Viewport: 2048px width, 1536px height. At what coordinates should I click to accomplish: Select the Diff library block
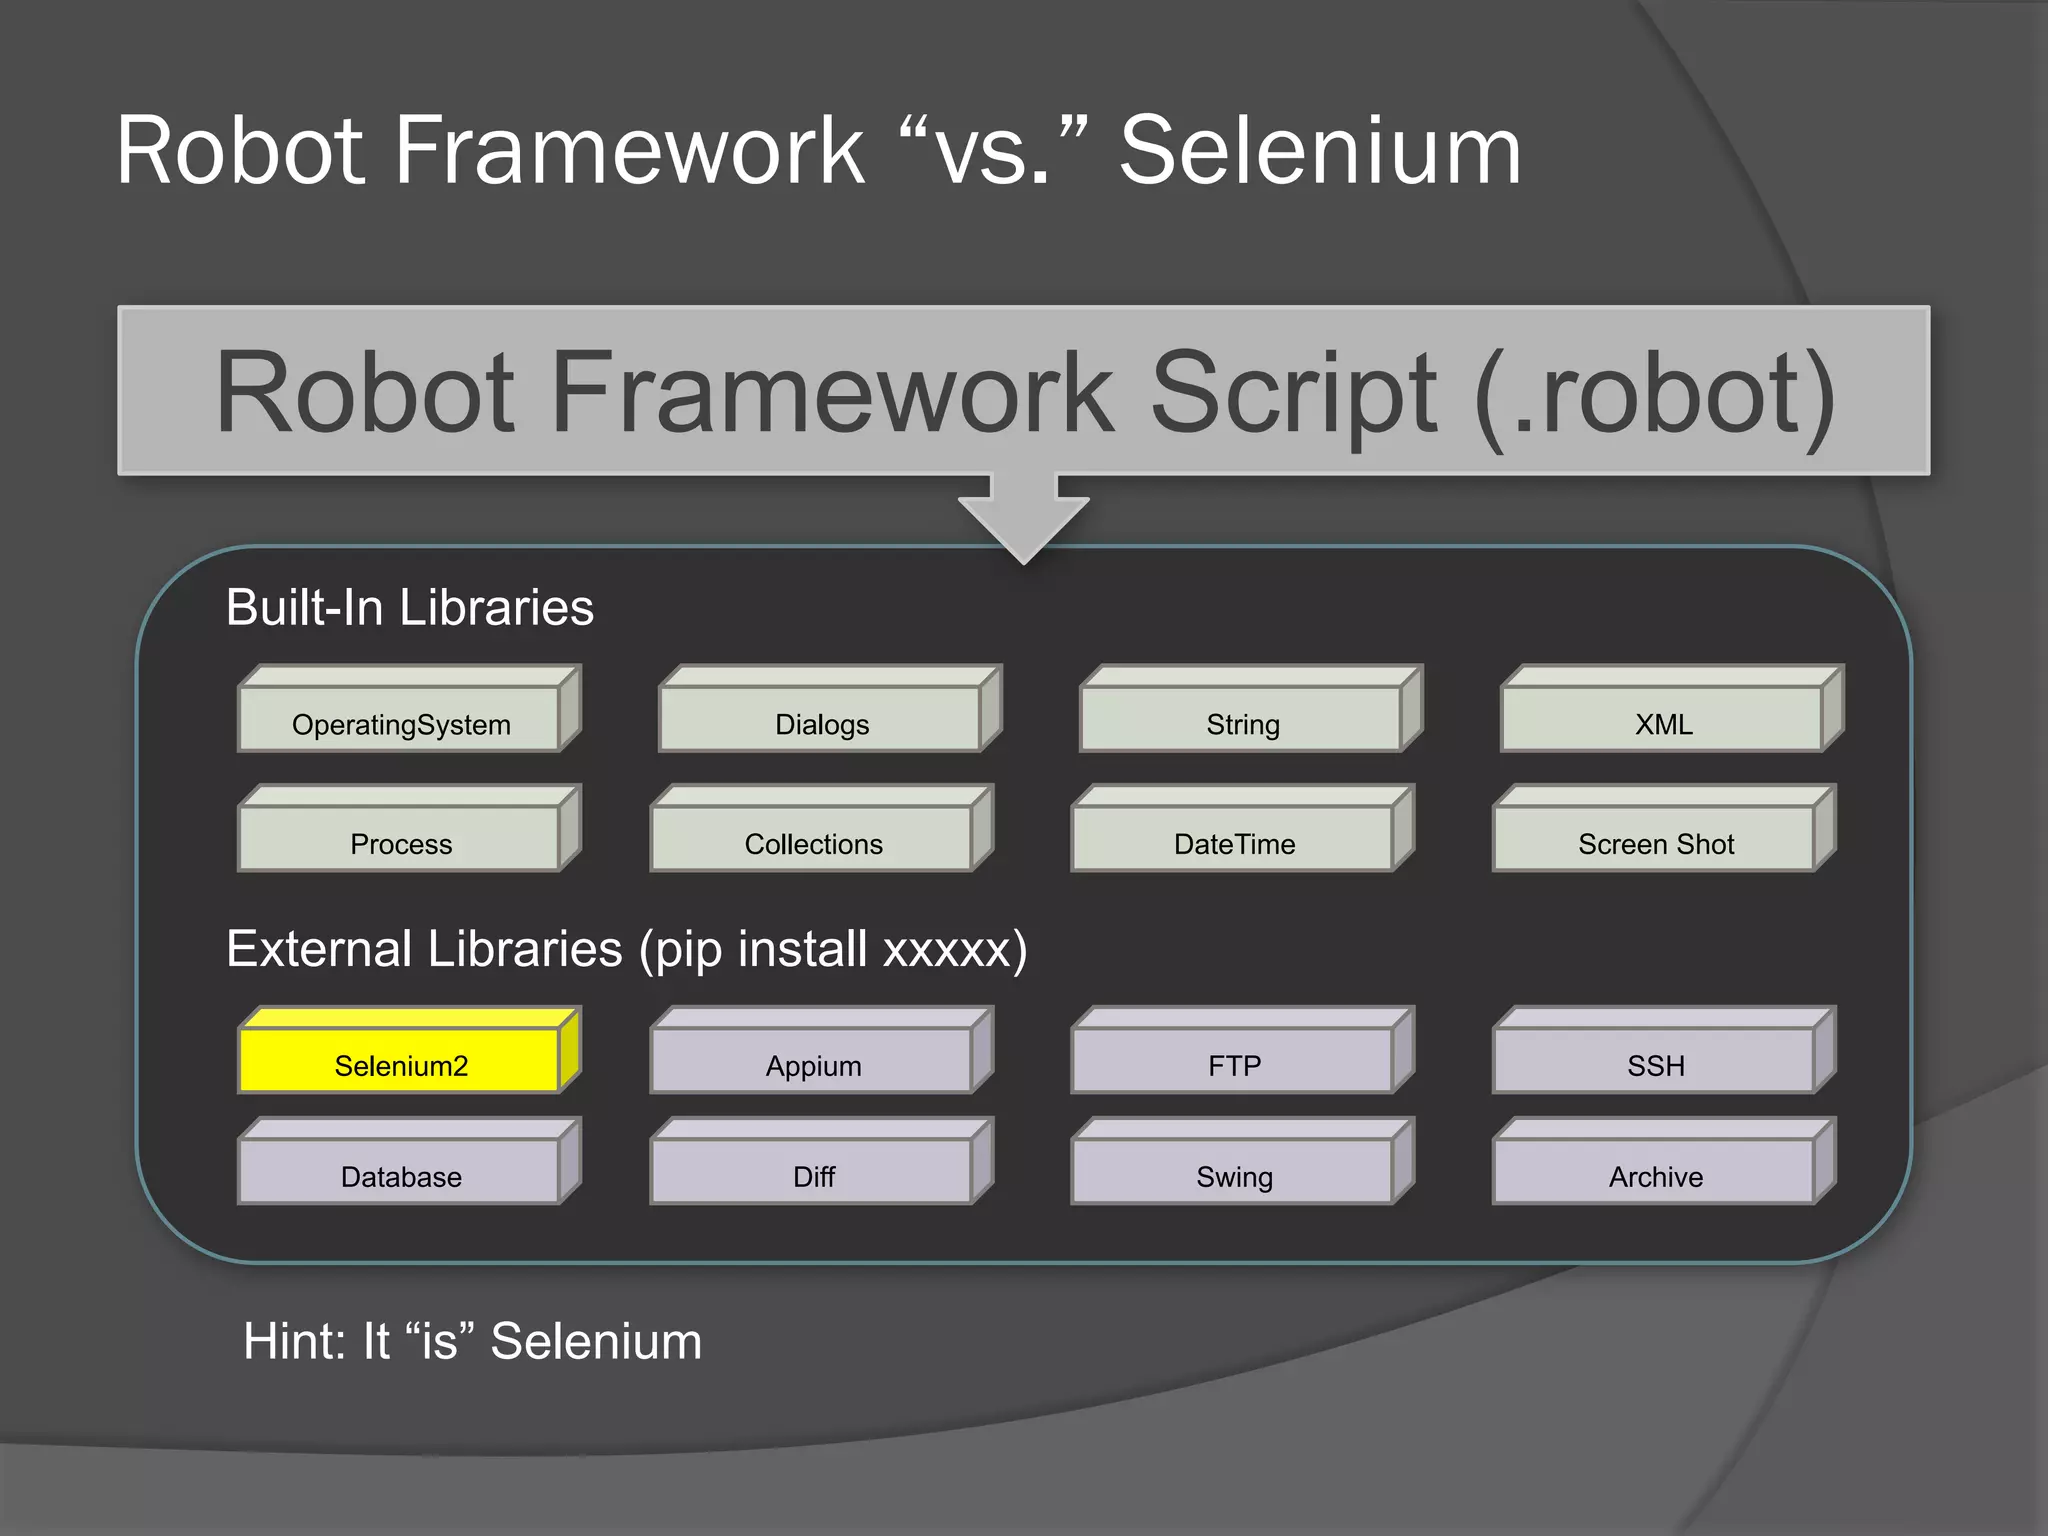(x=814, y=1174)
